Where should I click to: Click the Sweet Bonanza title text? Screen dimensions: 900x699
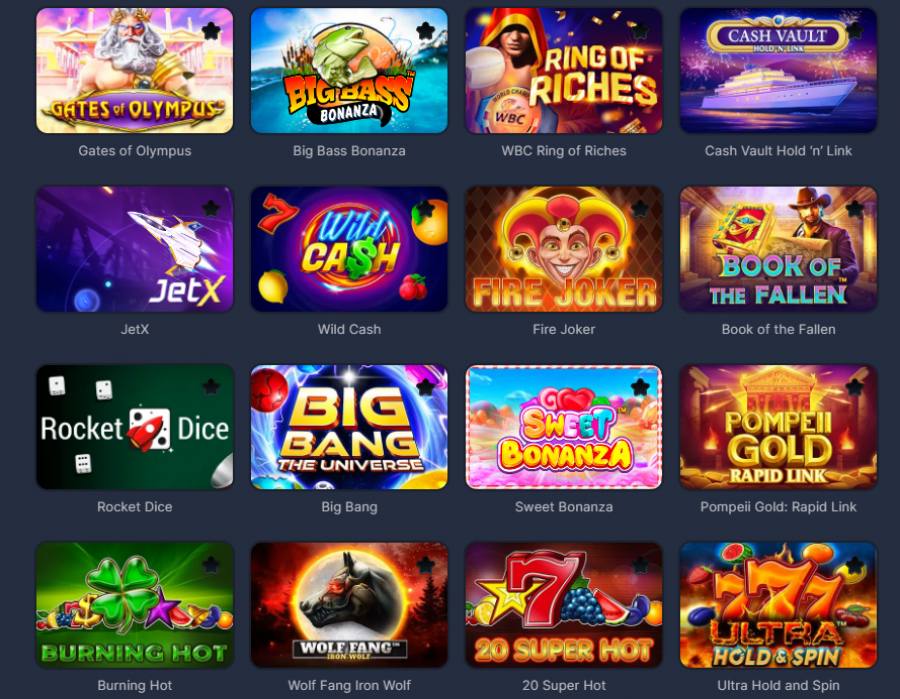(x=564, y=507)
